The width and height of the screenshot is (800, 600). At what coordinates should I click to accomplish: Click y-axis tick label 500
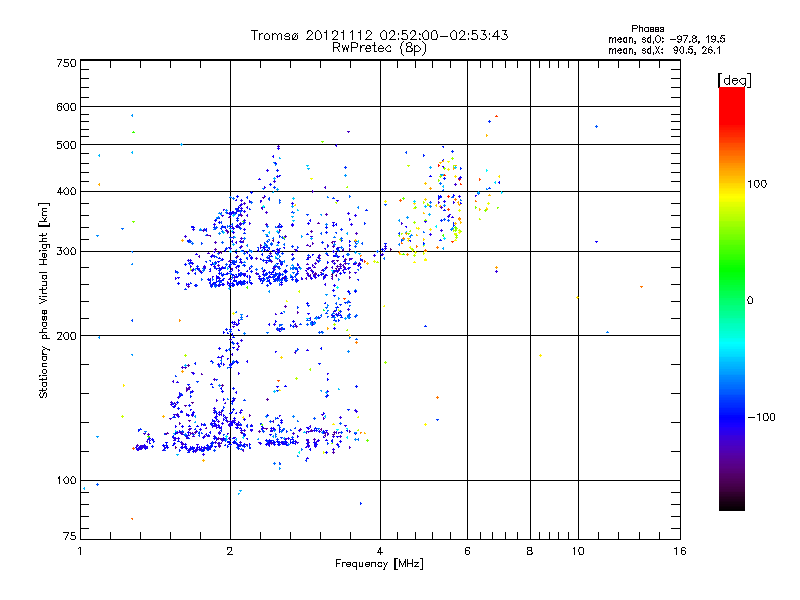(x=66, y=145)
